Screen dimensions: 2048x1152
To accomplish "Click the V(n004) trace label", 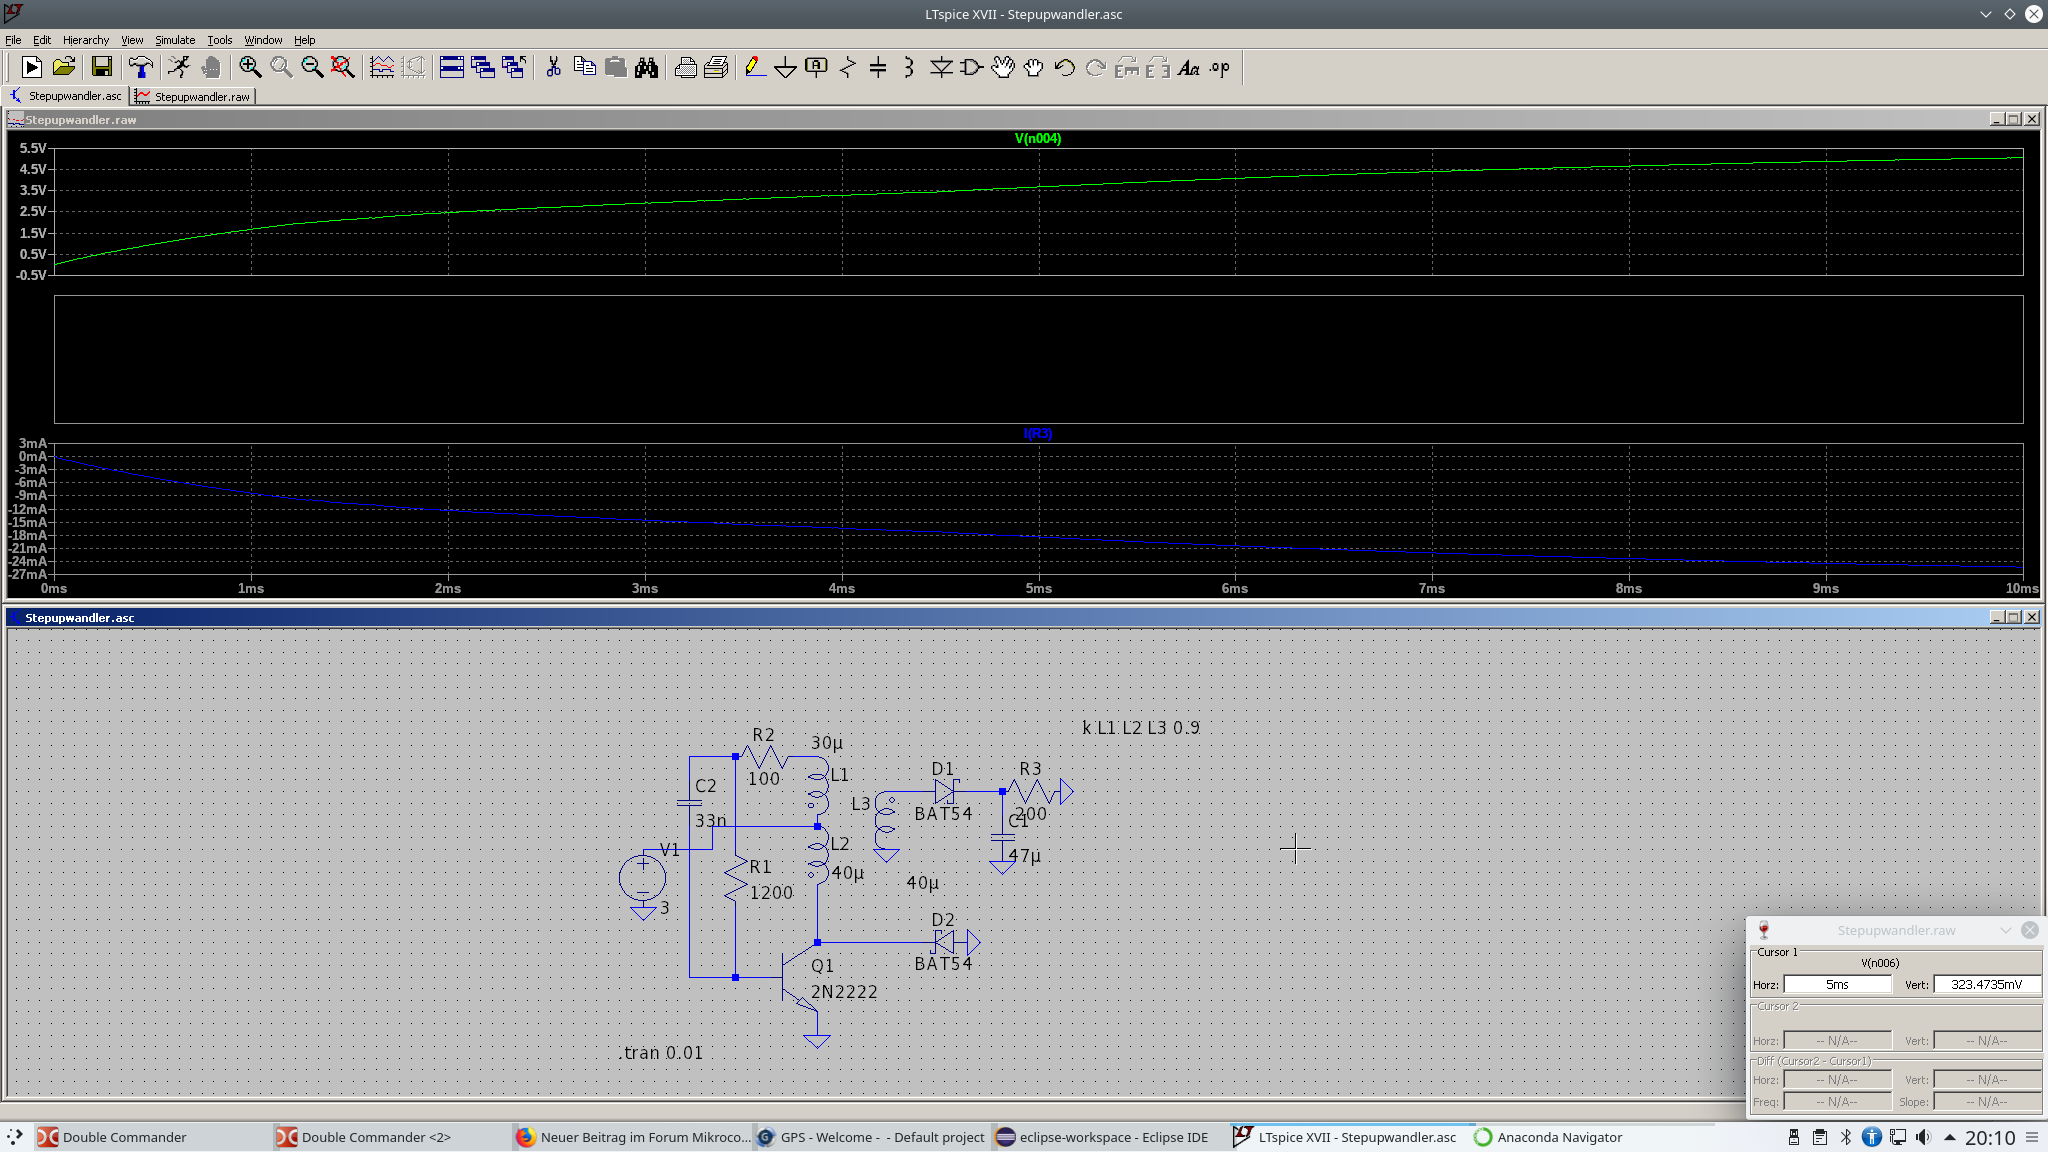I will click(x=1037, y=139).
